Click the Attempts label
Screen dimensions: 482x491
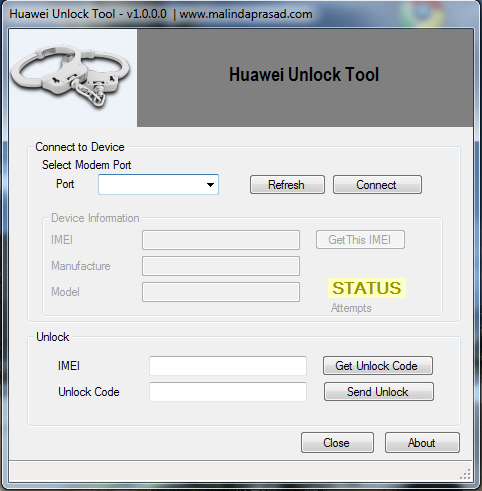351,308
